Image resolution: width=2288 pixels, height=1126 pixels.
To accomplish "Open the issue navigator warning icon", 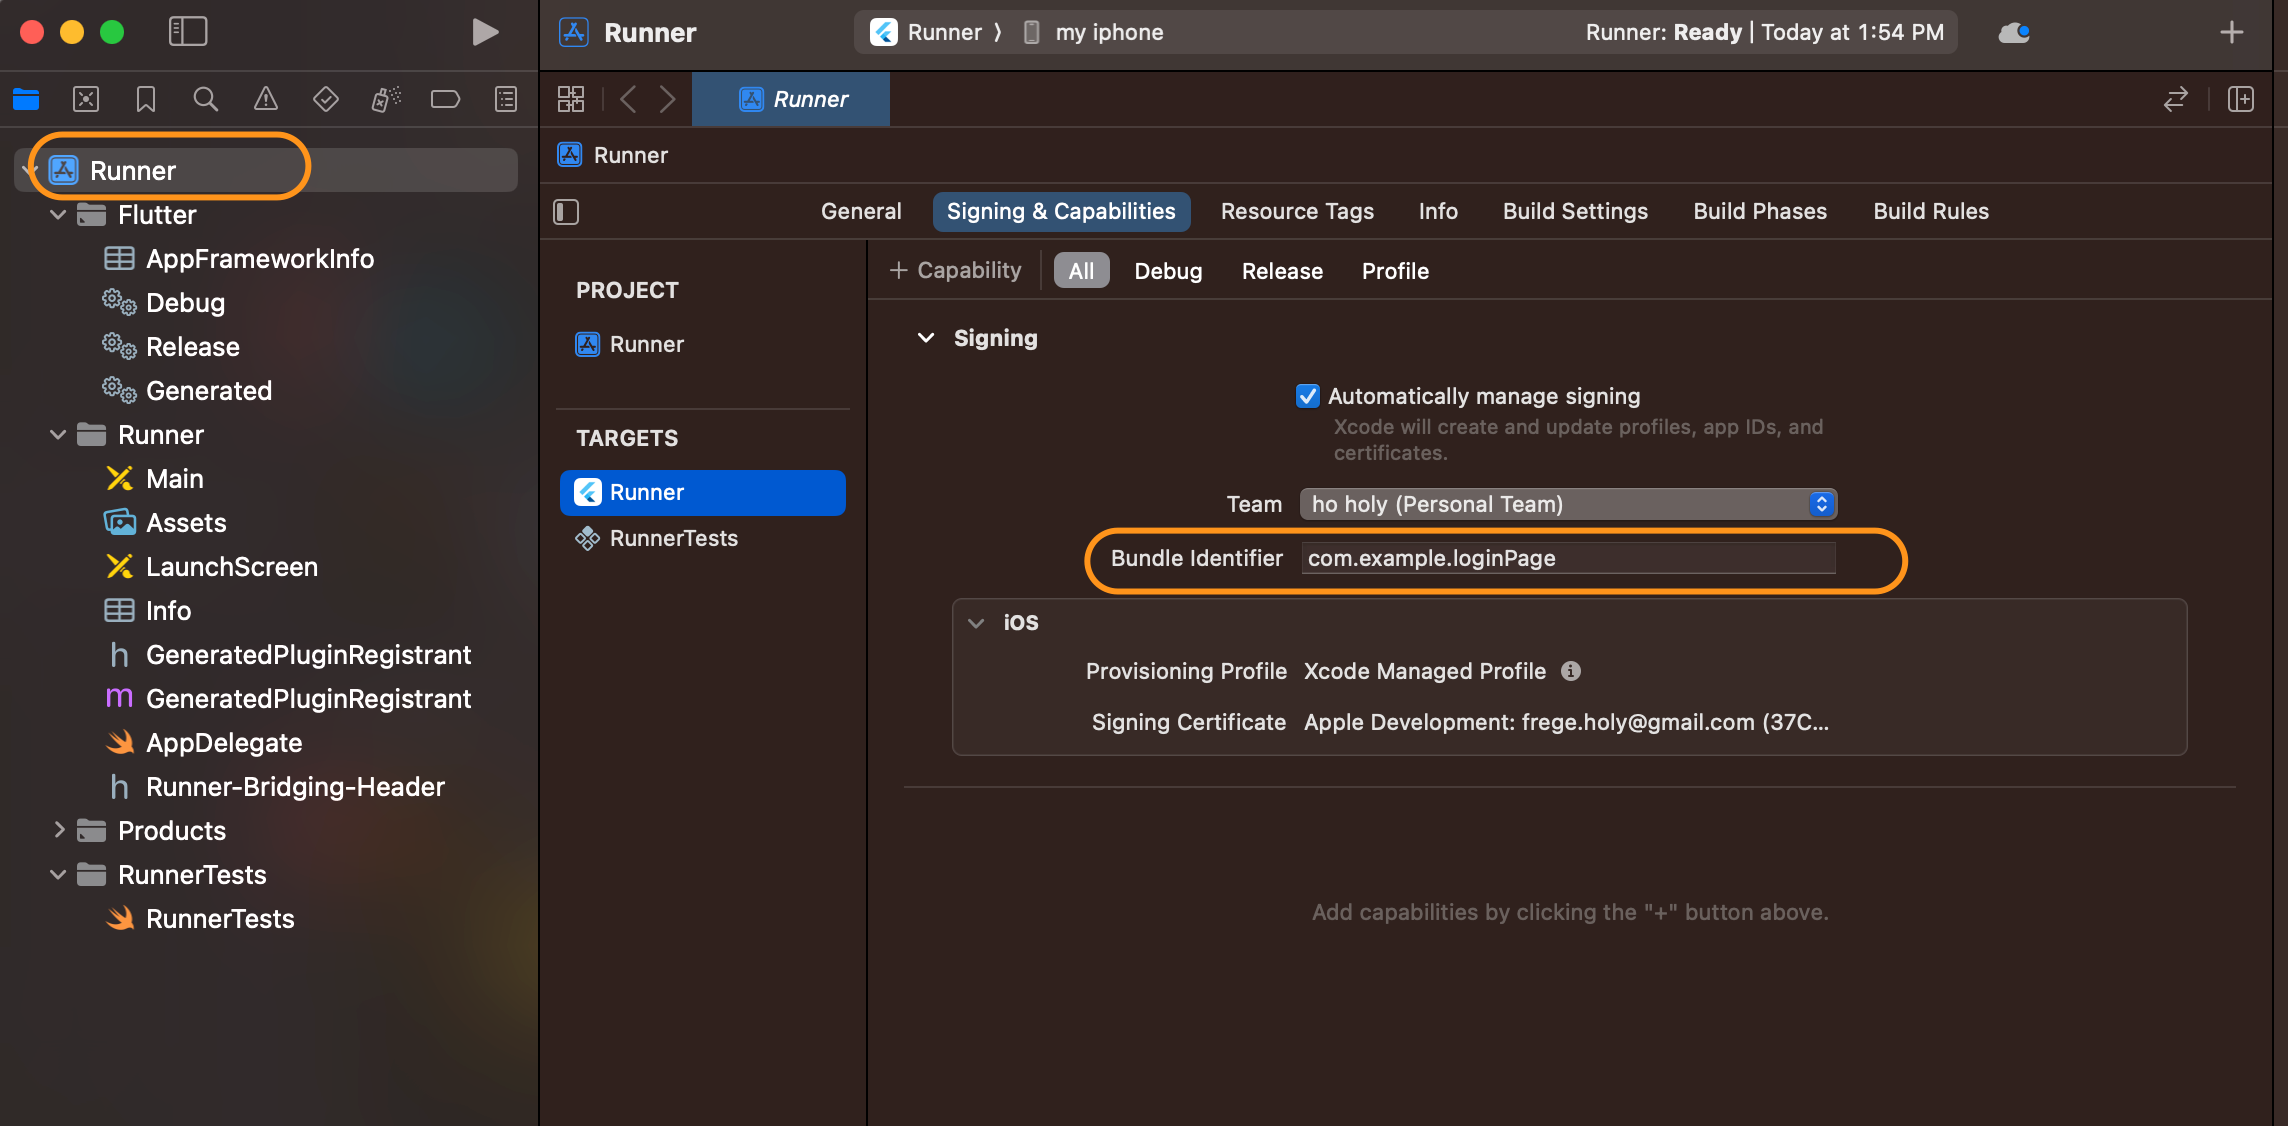I will [x=265, y=99].
